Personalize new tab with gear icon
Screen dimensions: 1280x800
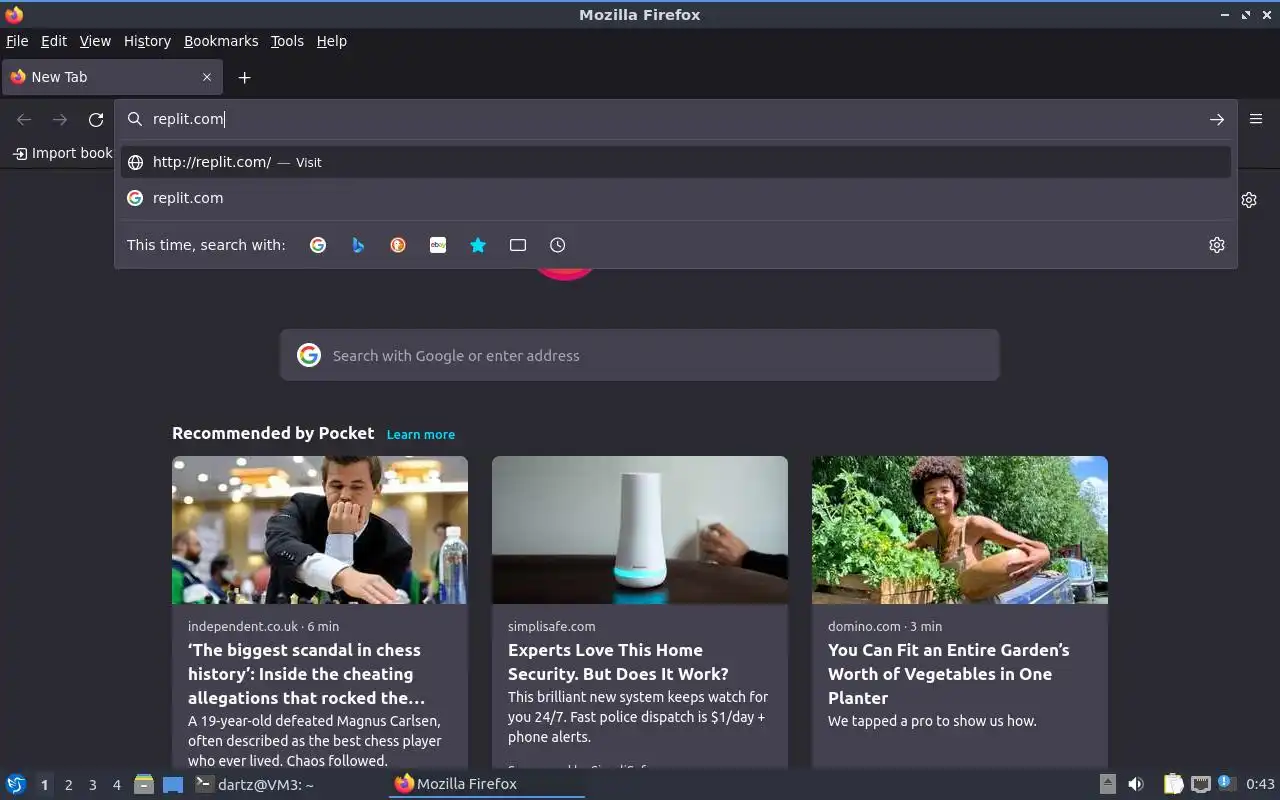1249,200
